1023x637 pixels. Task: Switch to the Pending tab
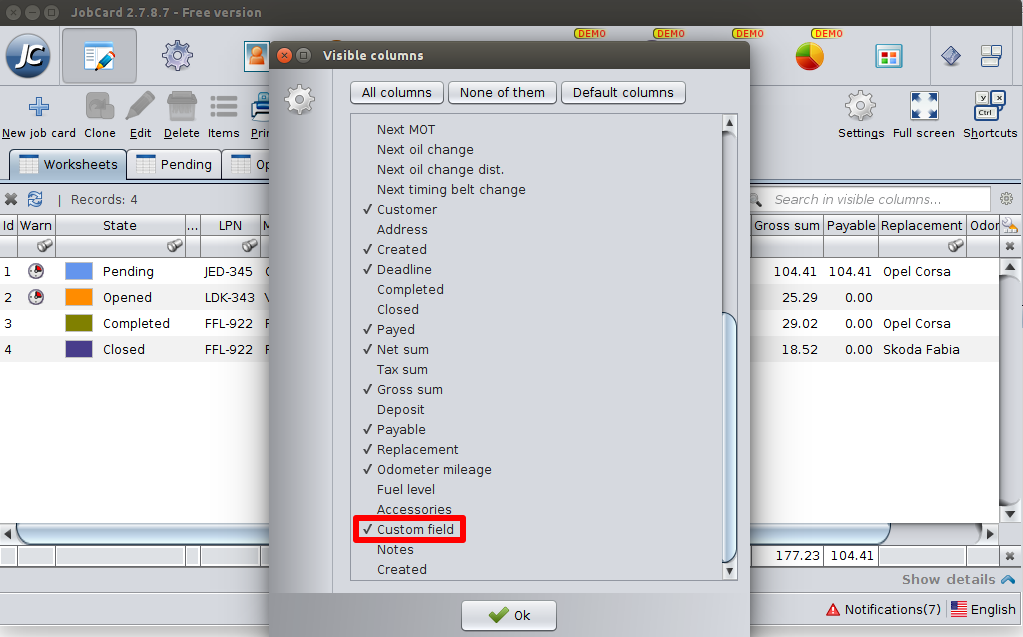click(x=174, y=165)
